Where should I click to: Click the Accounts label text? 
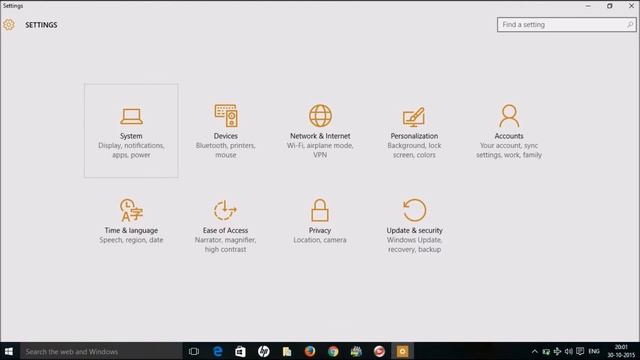509,136
